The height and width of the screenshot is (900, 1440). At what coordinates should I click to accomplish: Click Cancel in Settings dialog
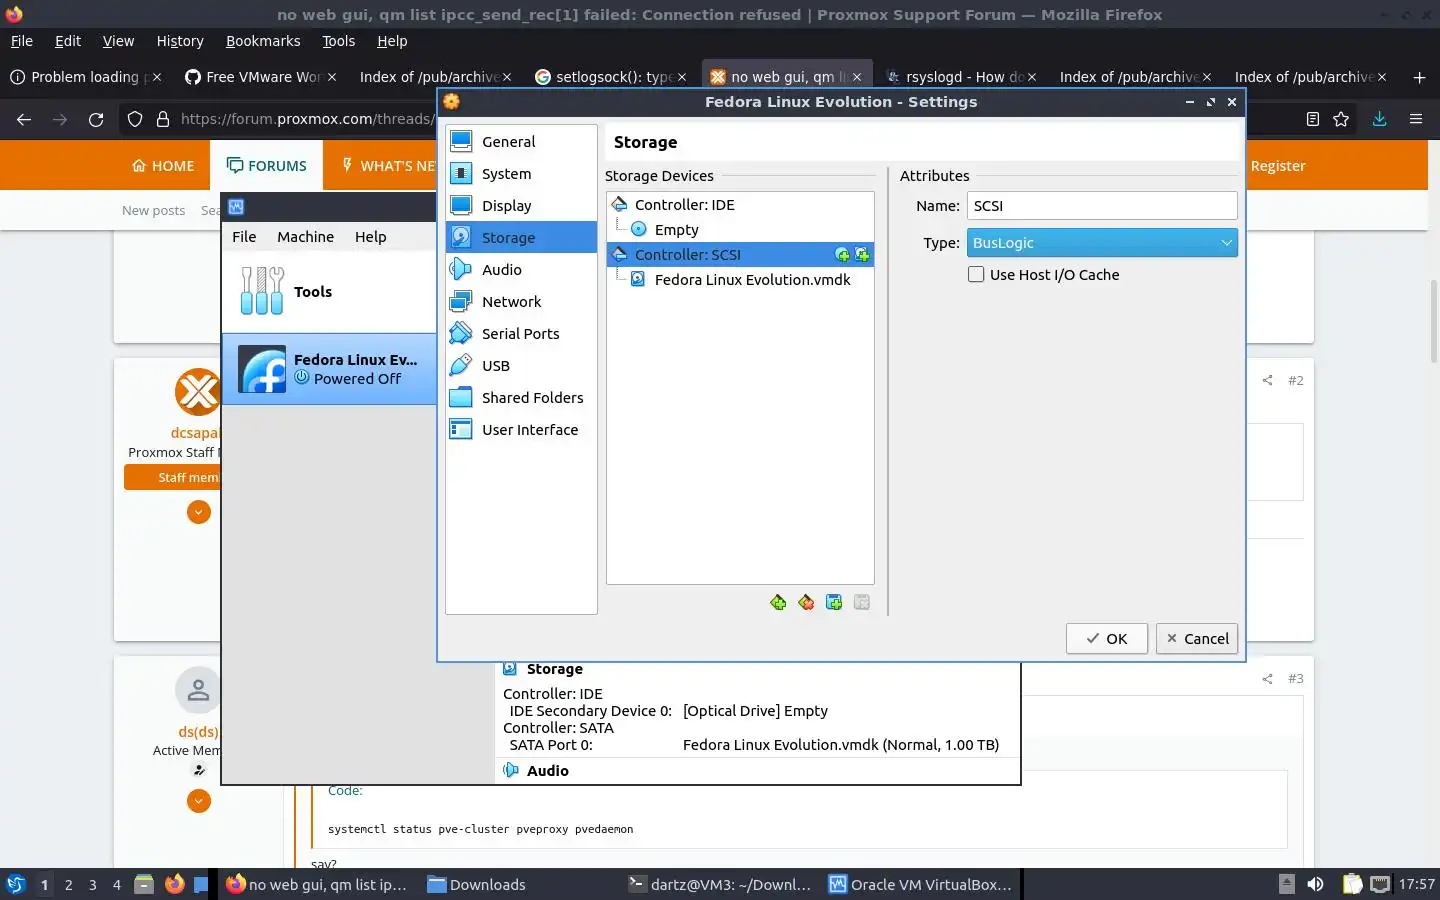pos(1197,639)
